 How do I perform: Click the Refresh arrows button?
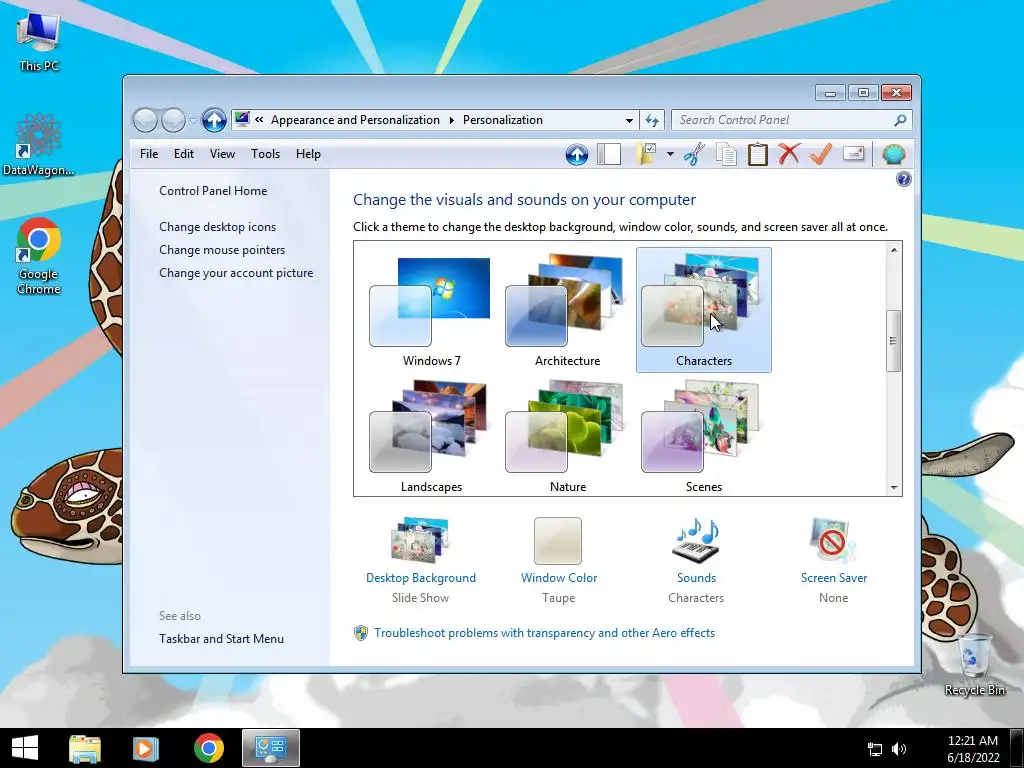(652, 120)
